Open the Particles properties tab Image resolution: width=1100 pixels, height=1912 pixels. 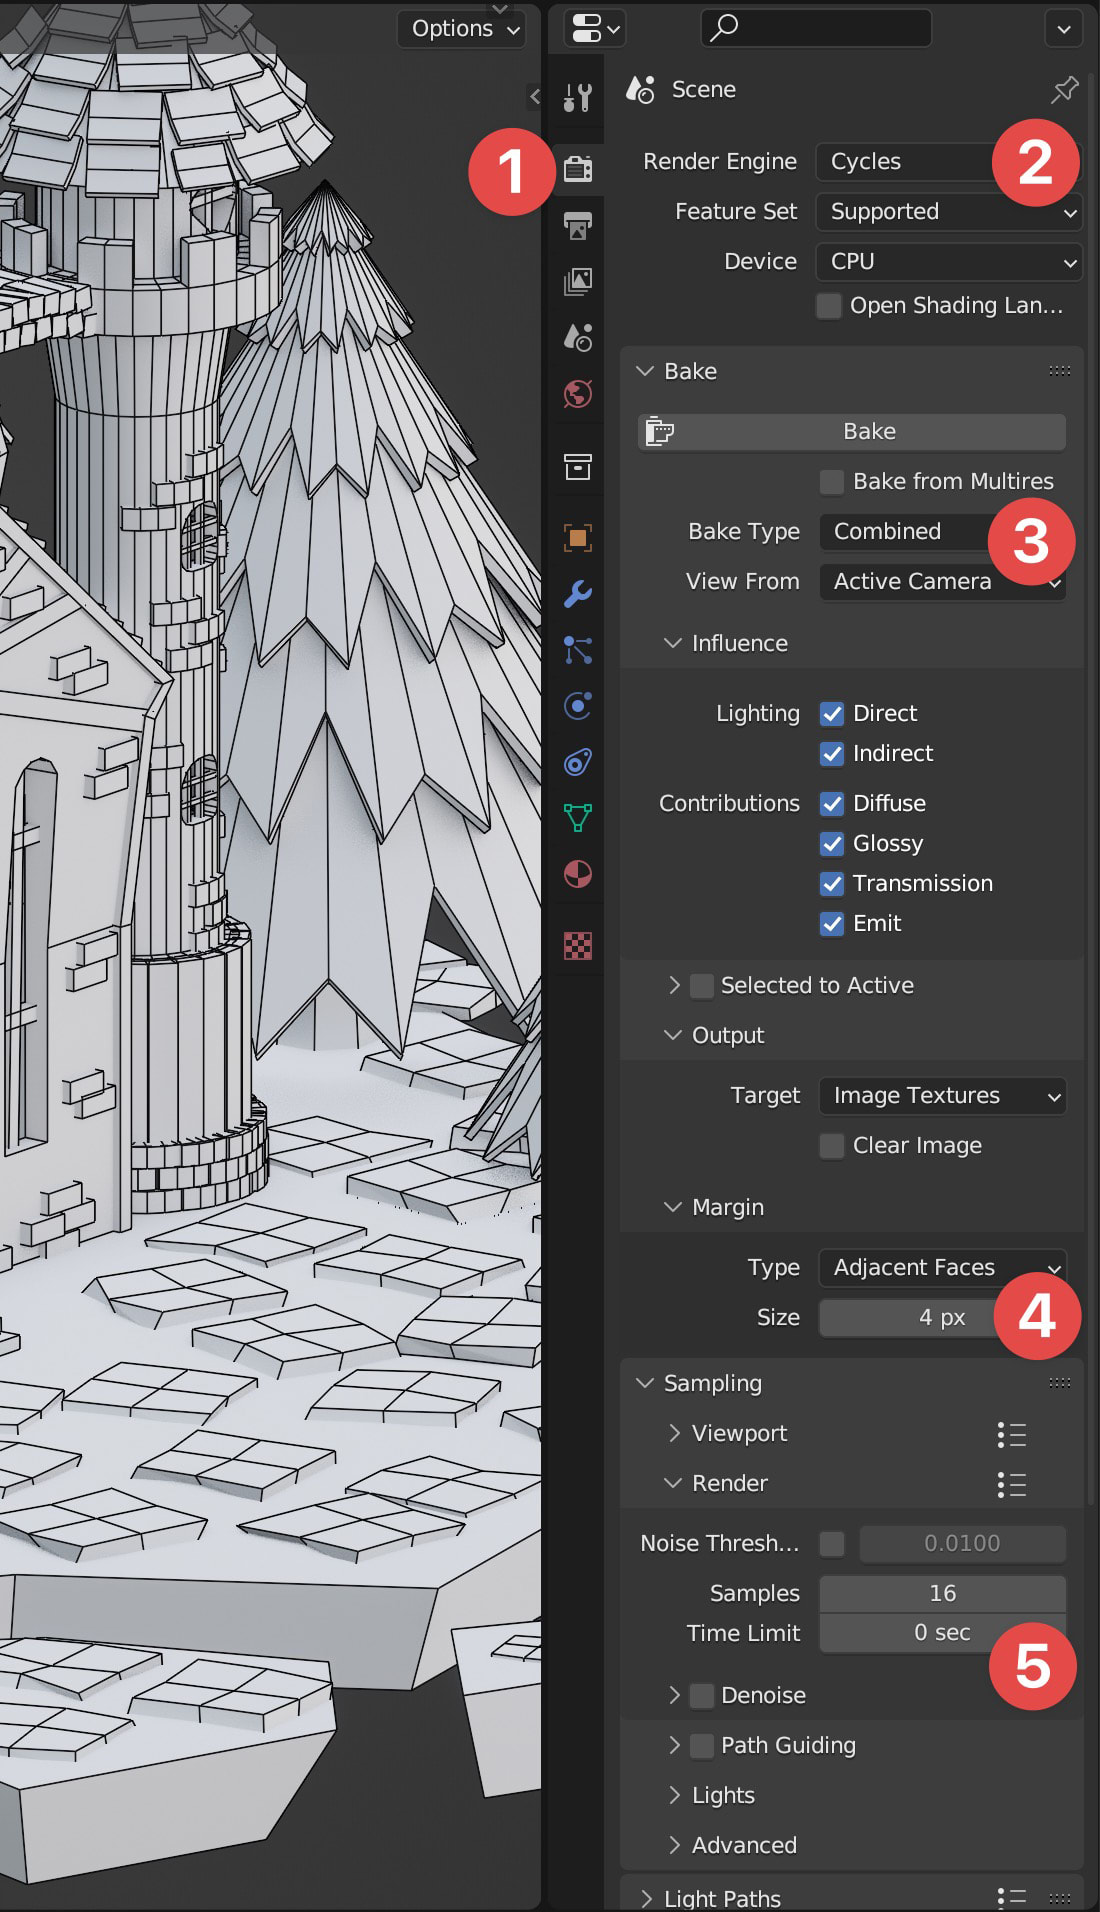[x=578, y=650]
